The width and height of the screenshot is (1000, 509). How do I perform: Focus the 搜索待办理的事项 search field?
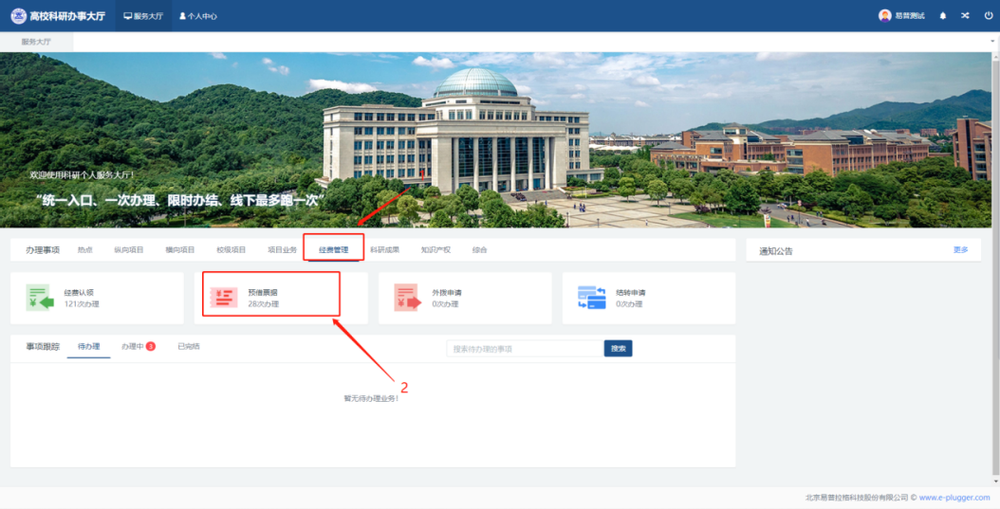pos(524,349)
